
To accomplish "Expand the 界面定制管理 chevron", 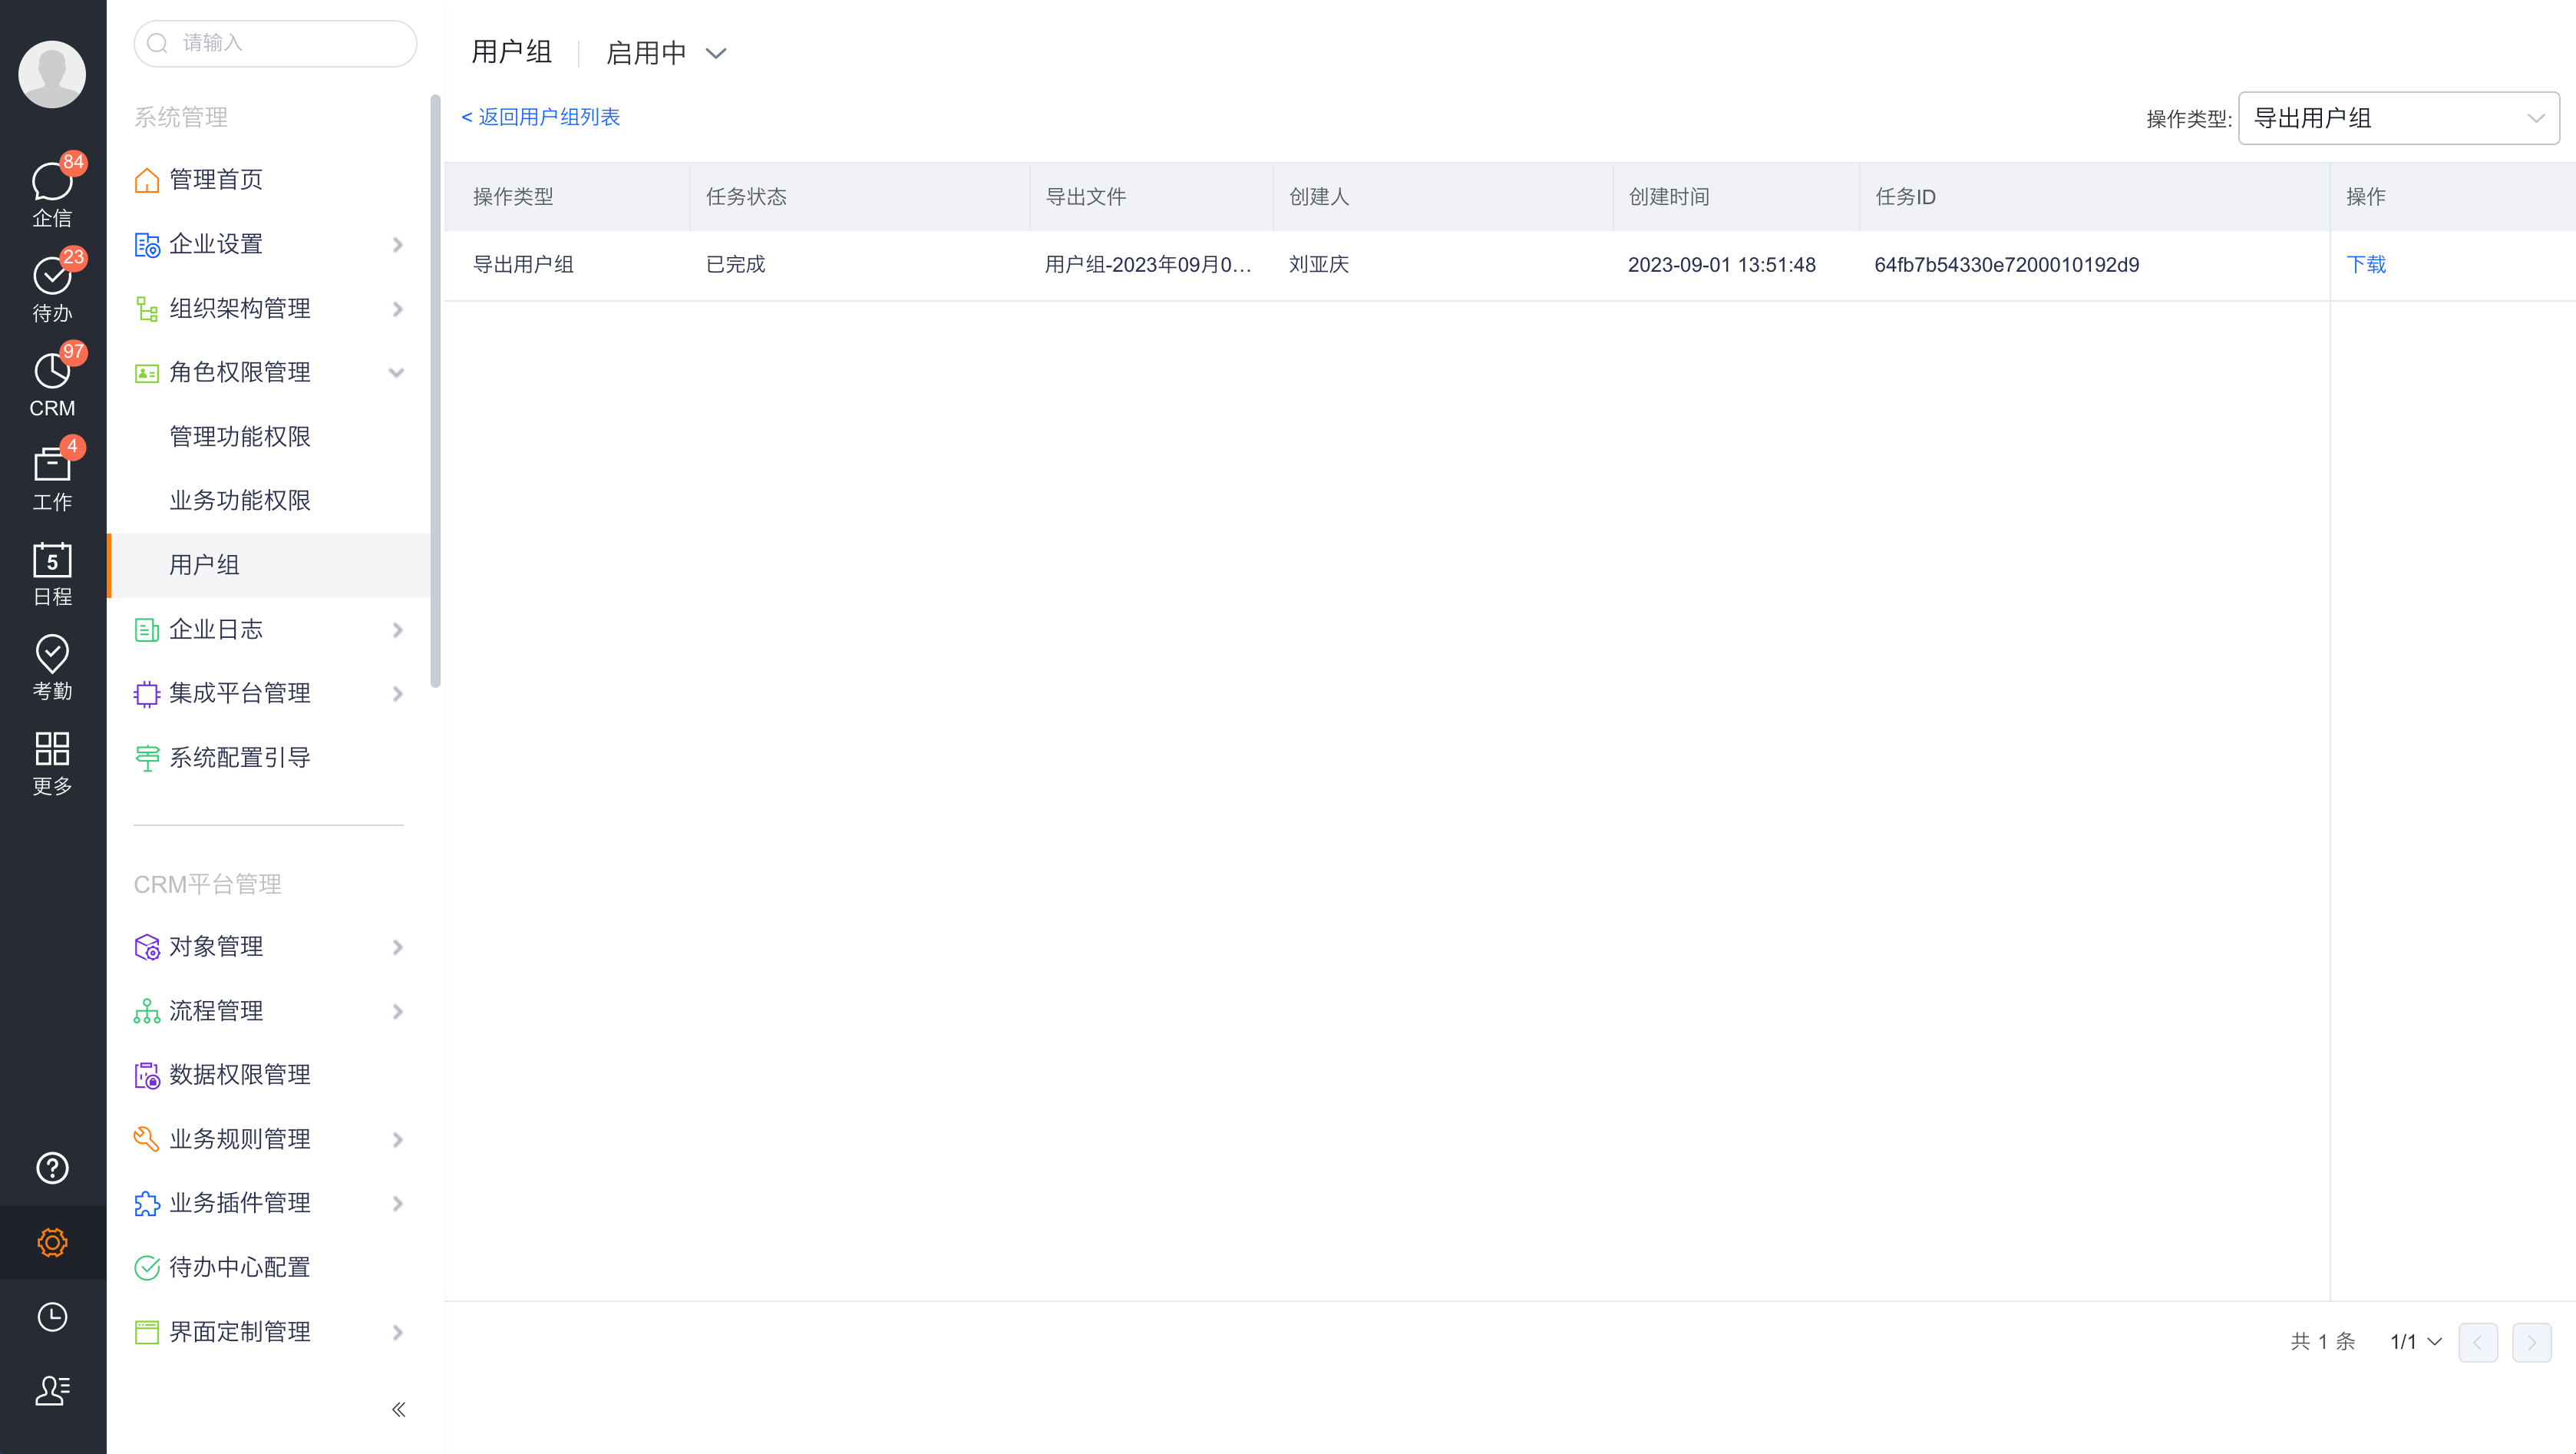I will click(x=398, y=1332).
